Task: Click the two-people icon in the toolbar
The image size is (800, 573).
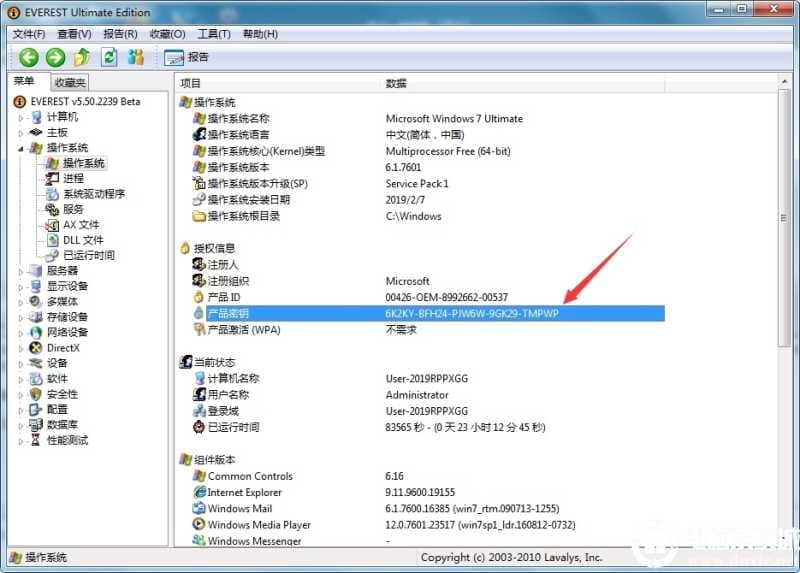Action: [136, 57]
